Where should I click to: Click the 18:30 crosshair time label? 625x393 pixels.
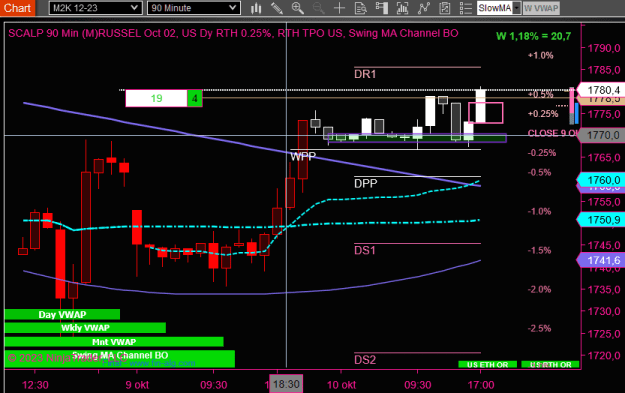[286, 384]
